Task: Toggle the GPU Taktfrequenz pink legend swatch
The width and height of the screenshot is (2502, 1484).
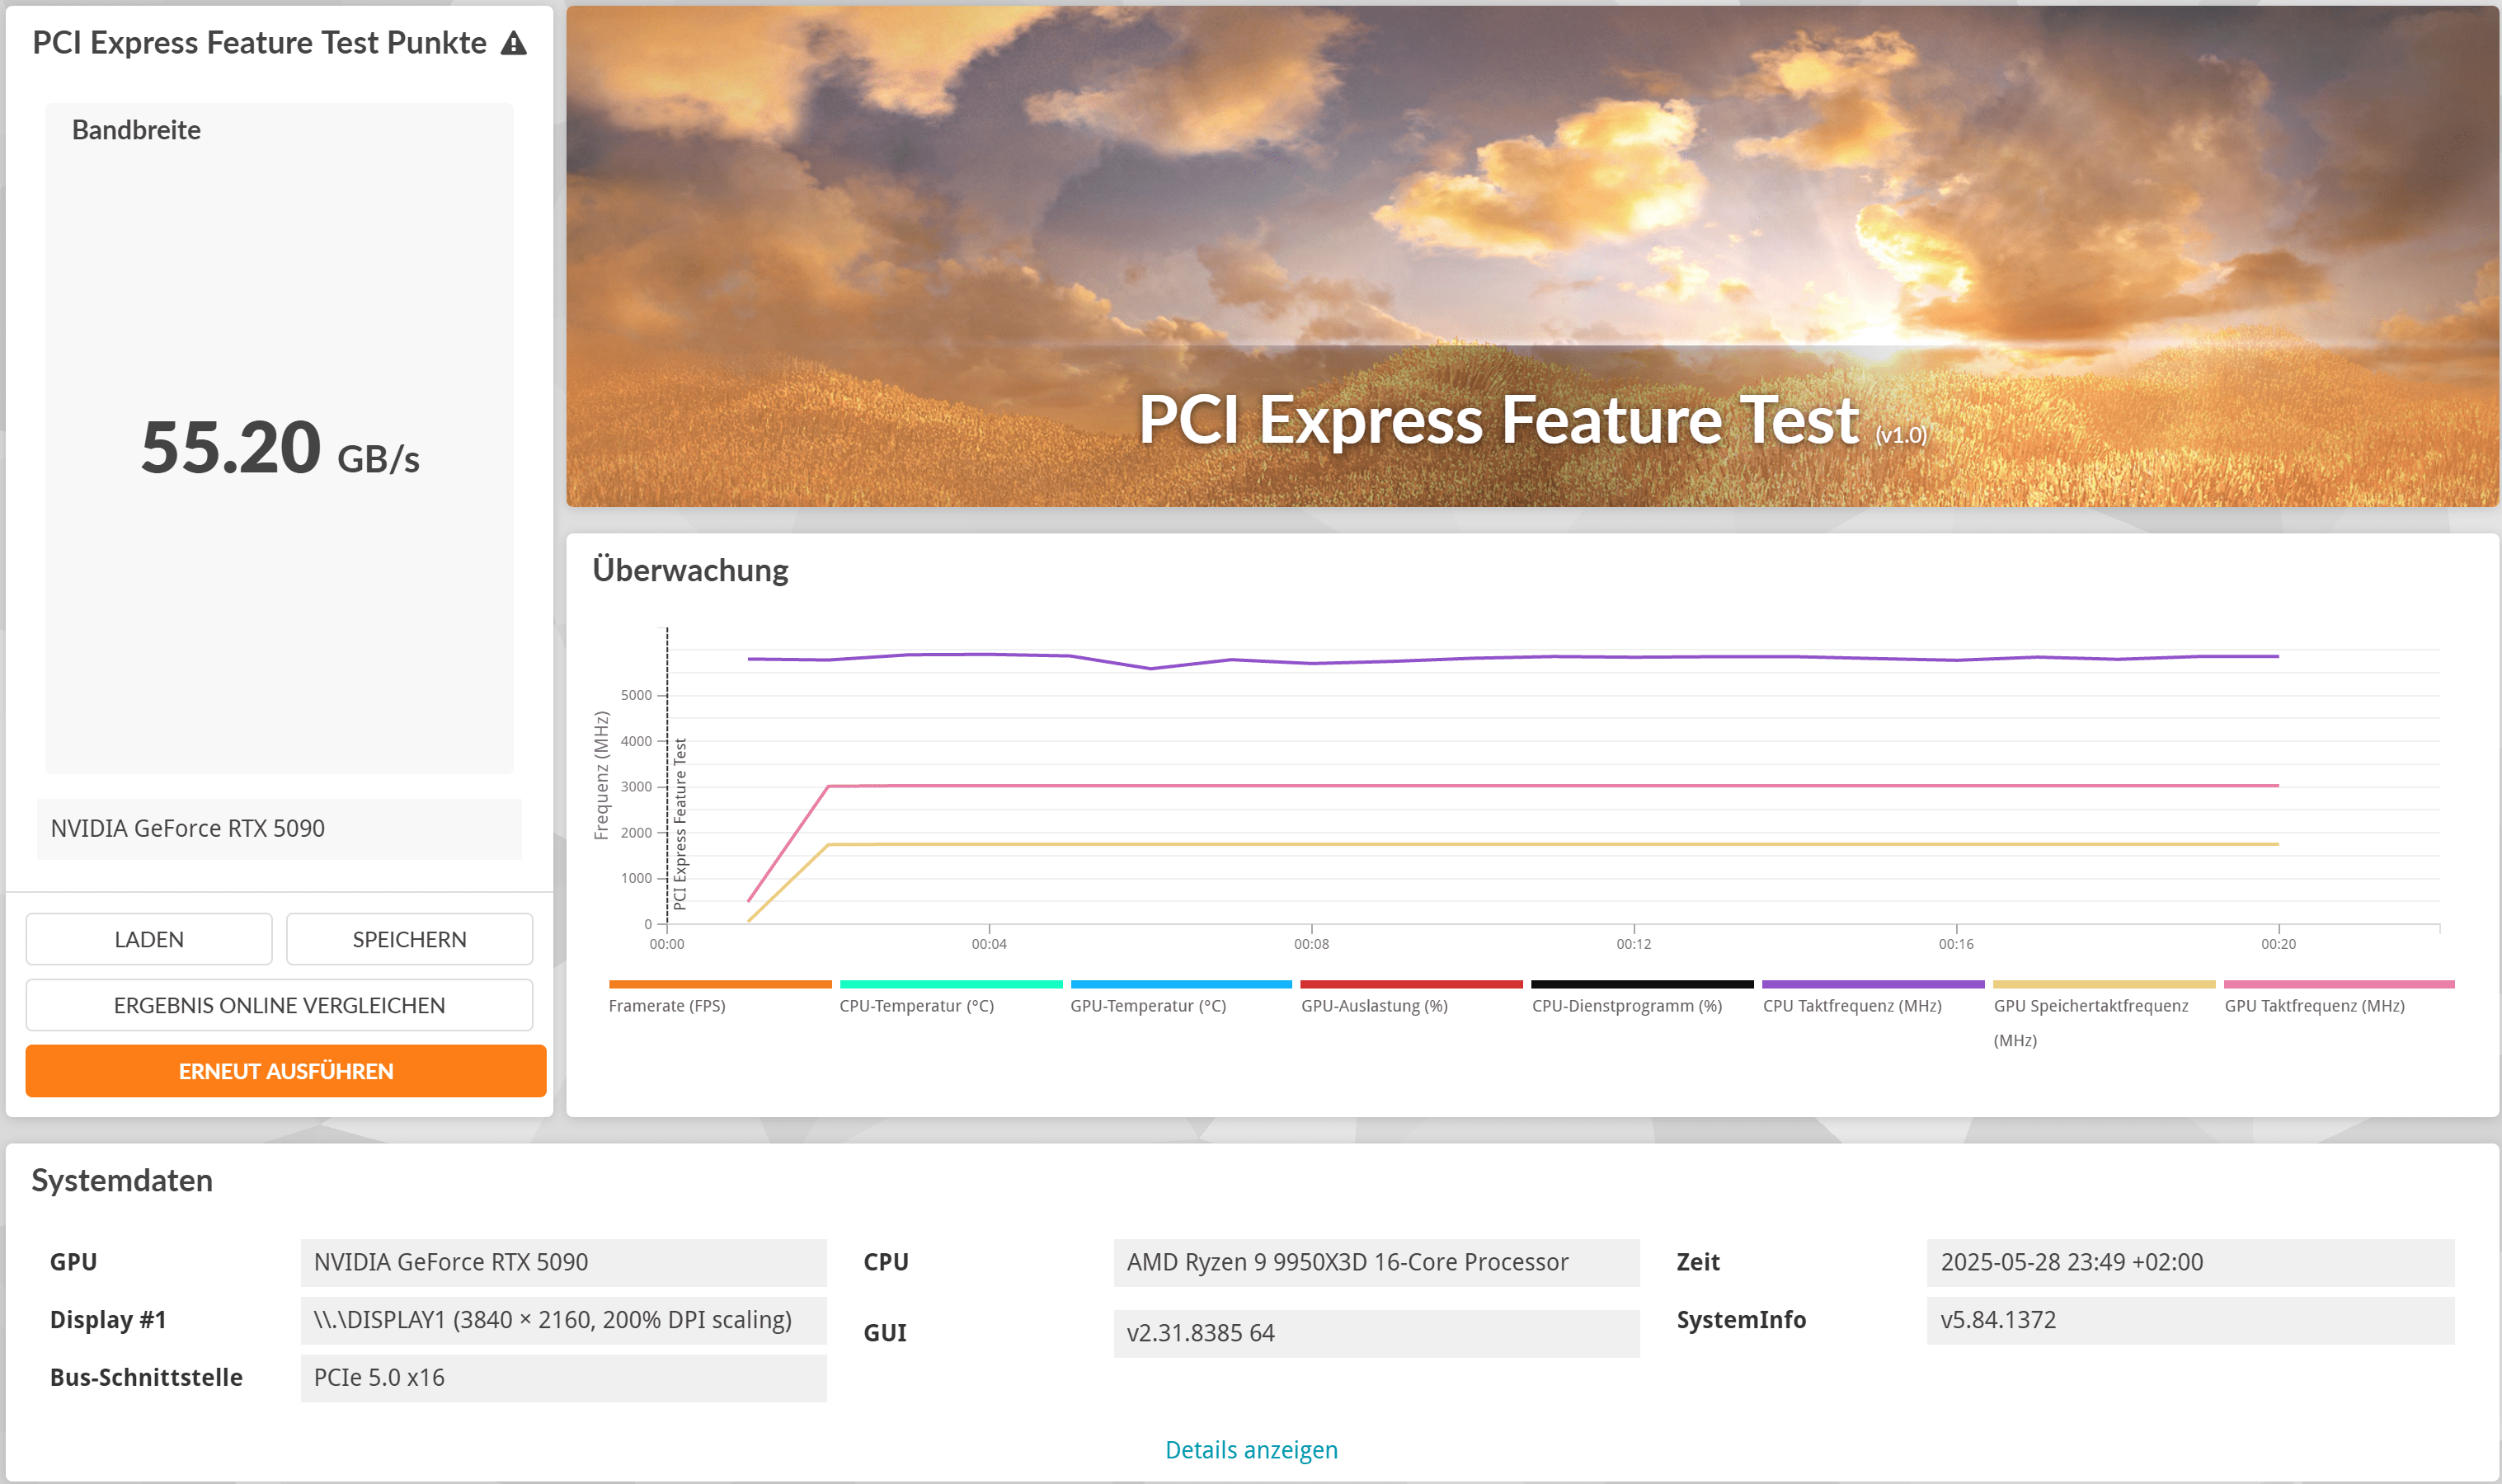Action: pos(2338,985)
